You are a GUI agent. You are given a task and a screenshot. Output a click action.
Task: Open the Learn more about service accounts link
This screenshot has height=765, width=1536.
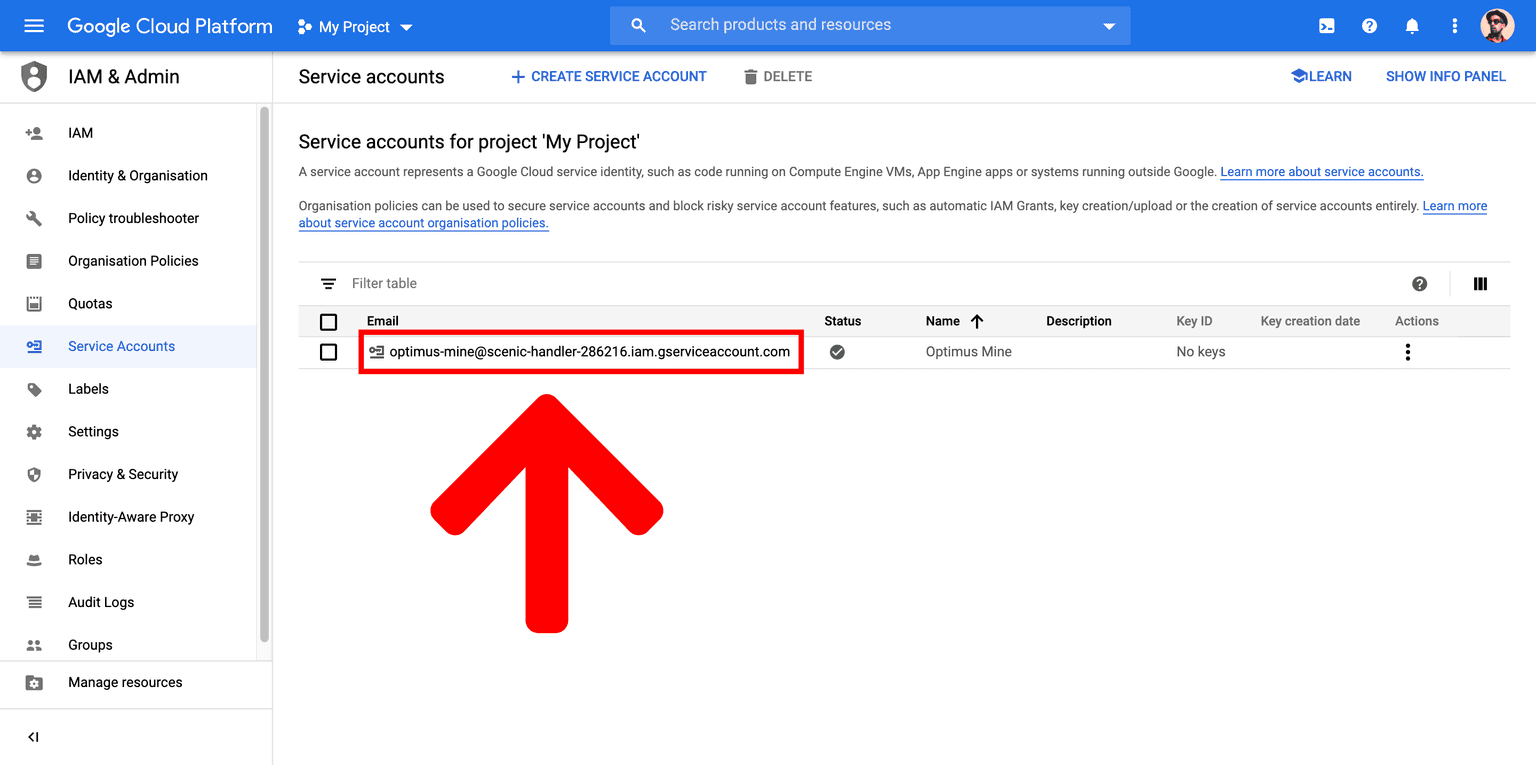(1321, 171)
